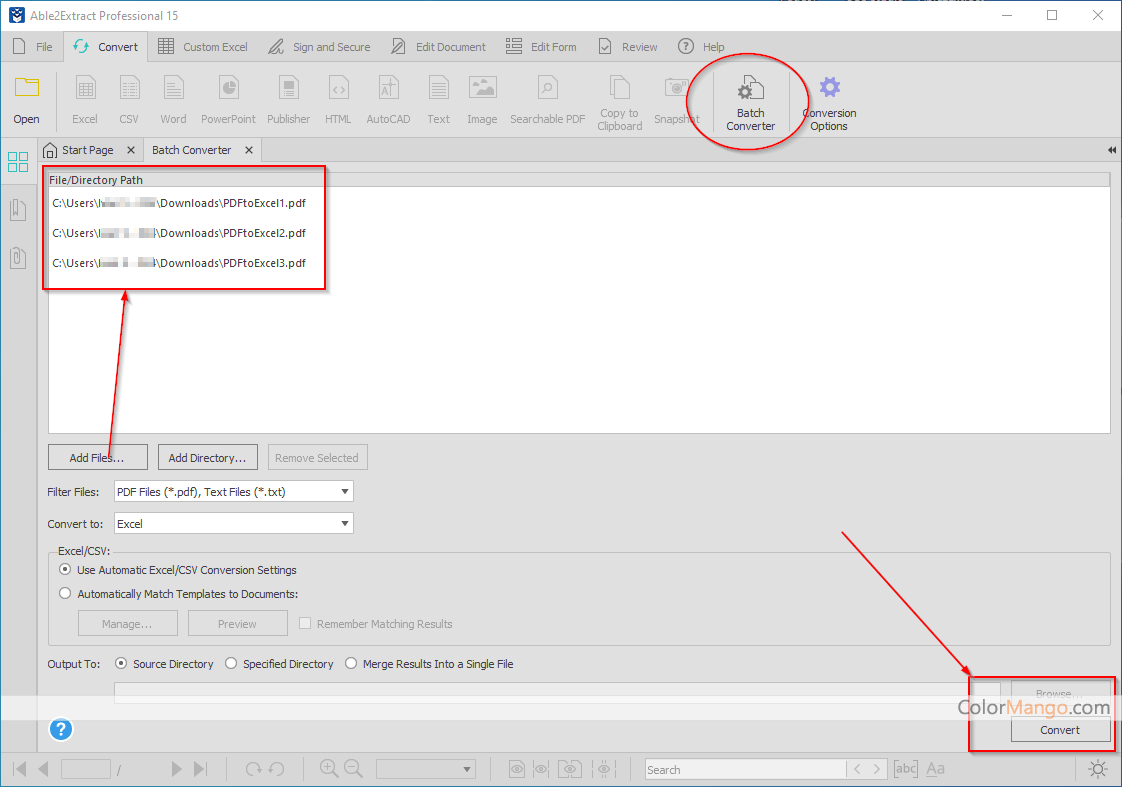Select Merge Results Into a Single File
The height and width of the screenshot is (787, 1122).
click(x=351, y=664)
